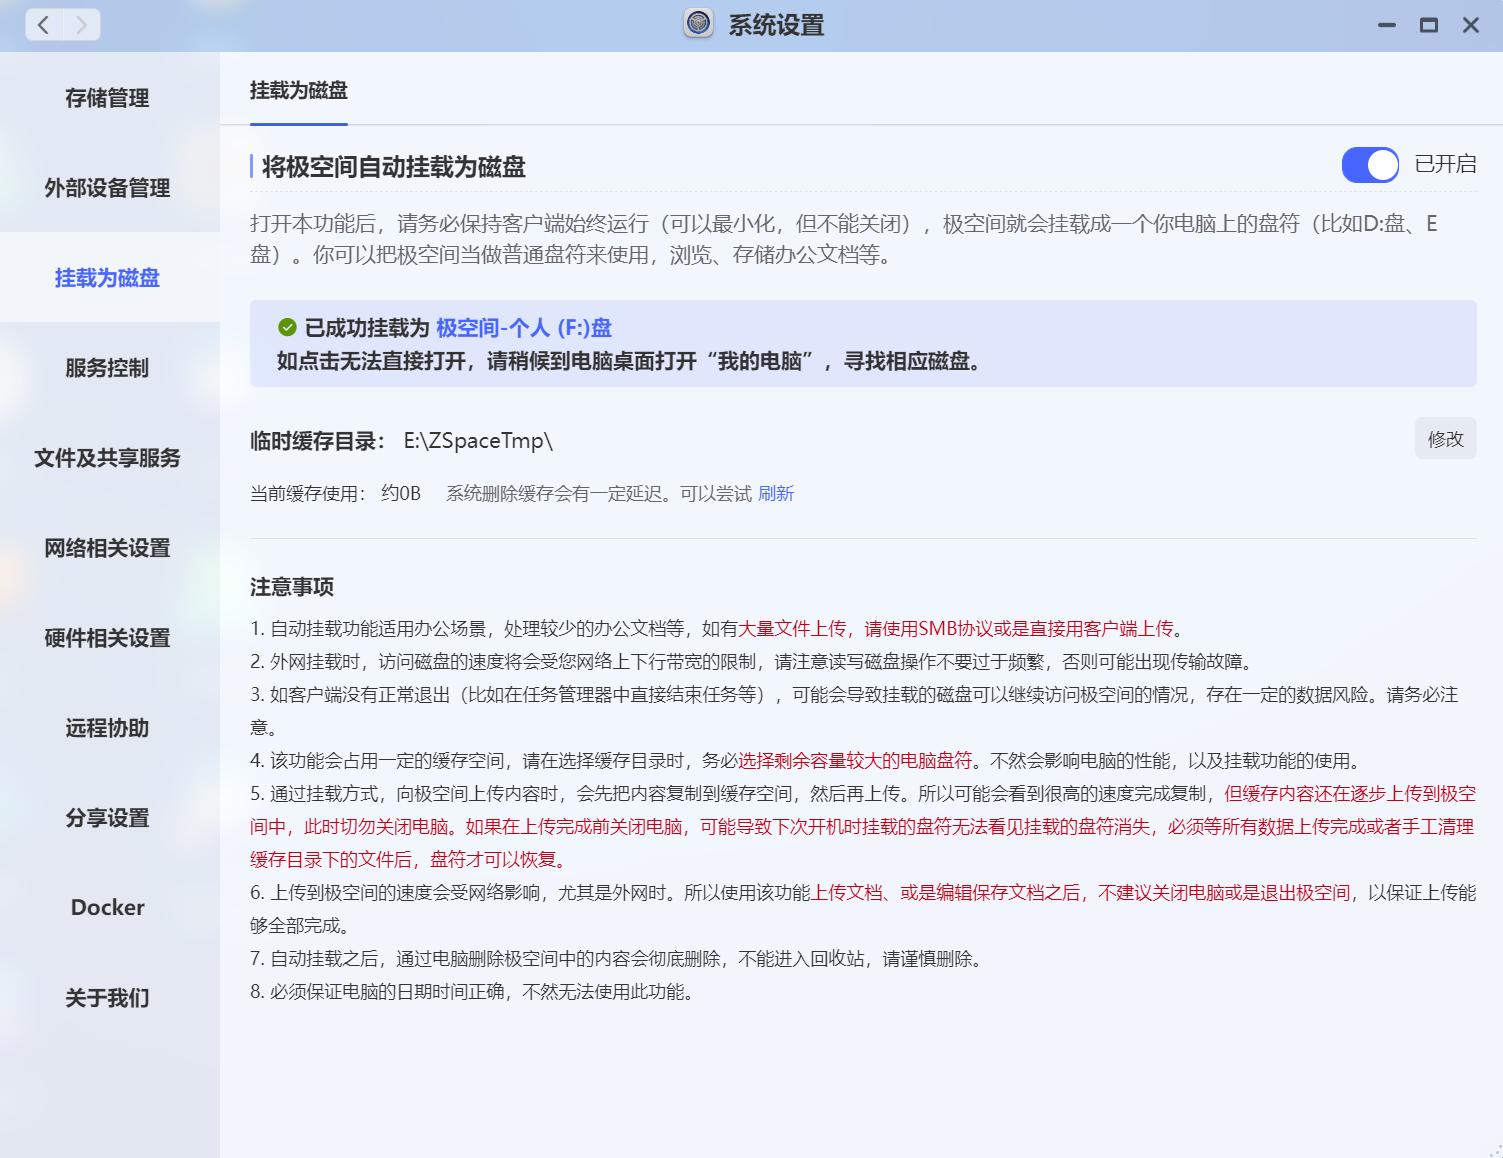
Task: Click the back navigation arrow
Action: tap(43, 25)
